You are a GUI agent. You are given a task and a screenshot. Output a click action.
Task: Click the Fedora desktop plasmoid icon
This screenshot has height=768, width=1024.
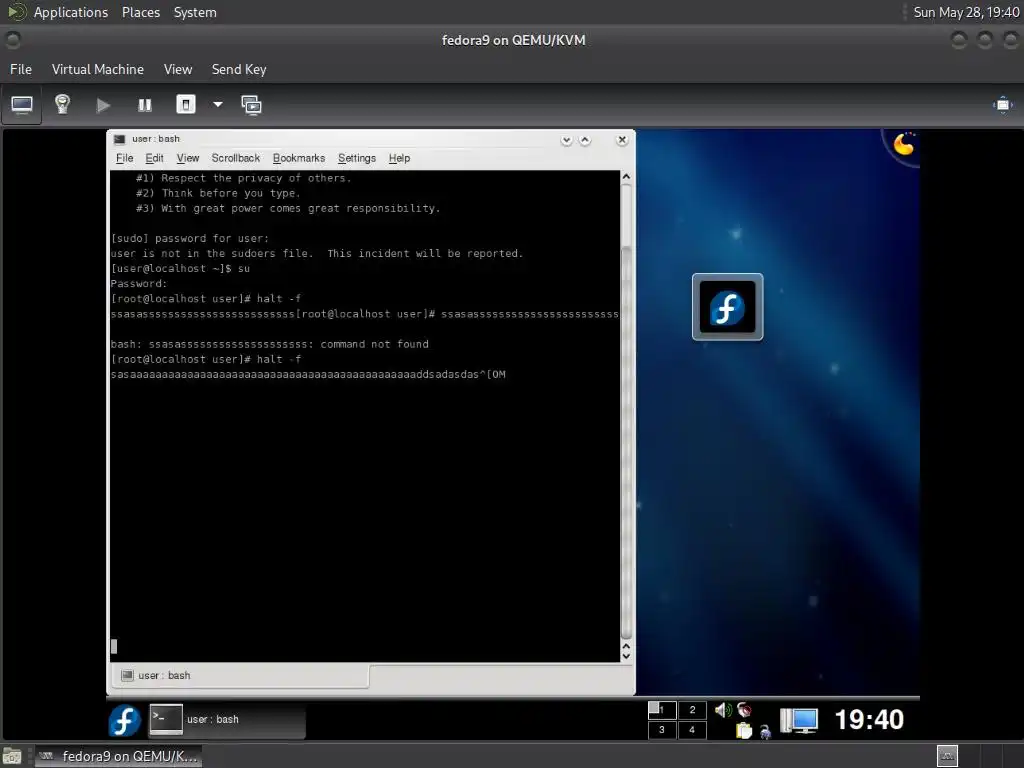(x=728, y=307)
